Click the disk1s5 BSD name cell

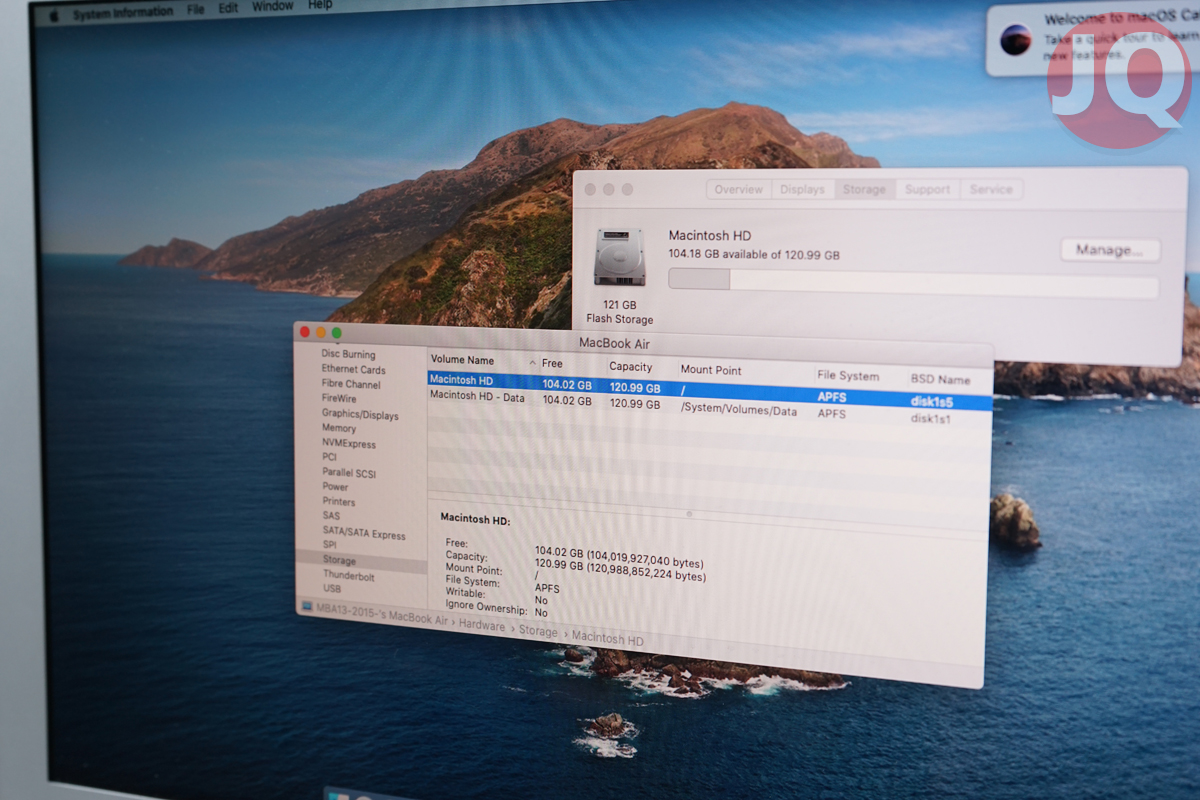tap(932, 402)
